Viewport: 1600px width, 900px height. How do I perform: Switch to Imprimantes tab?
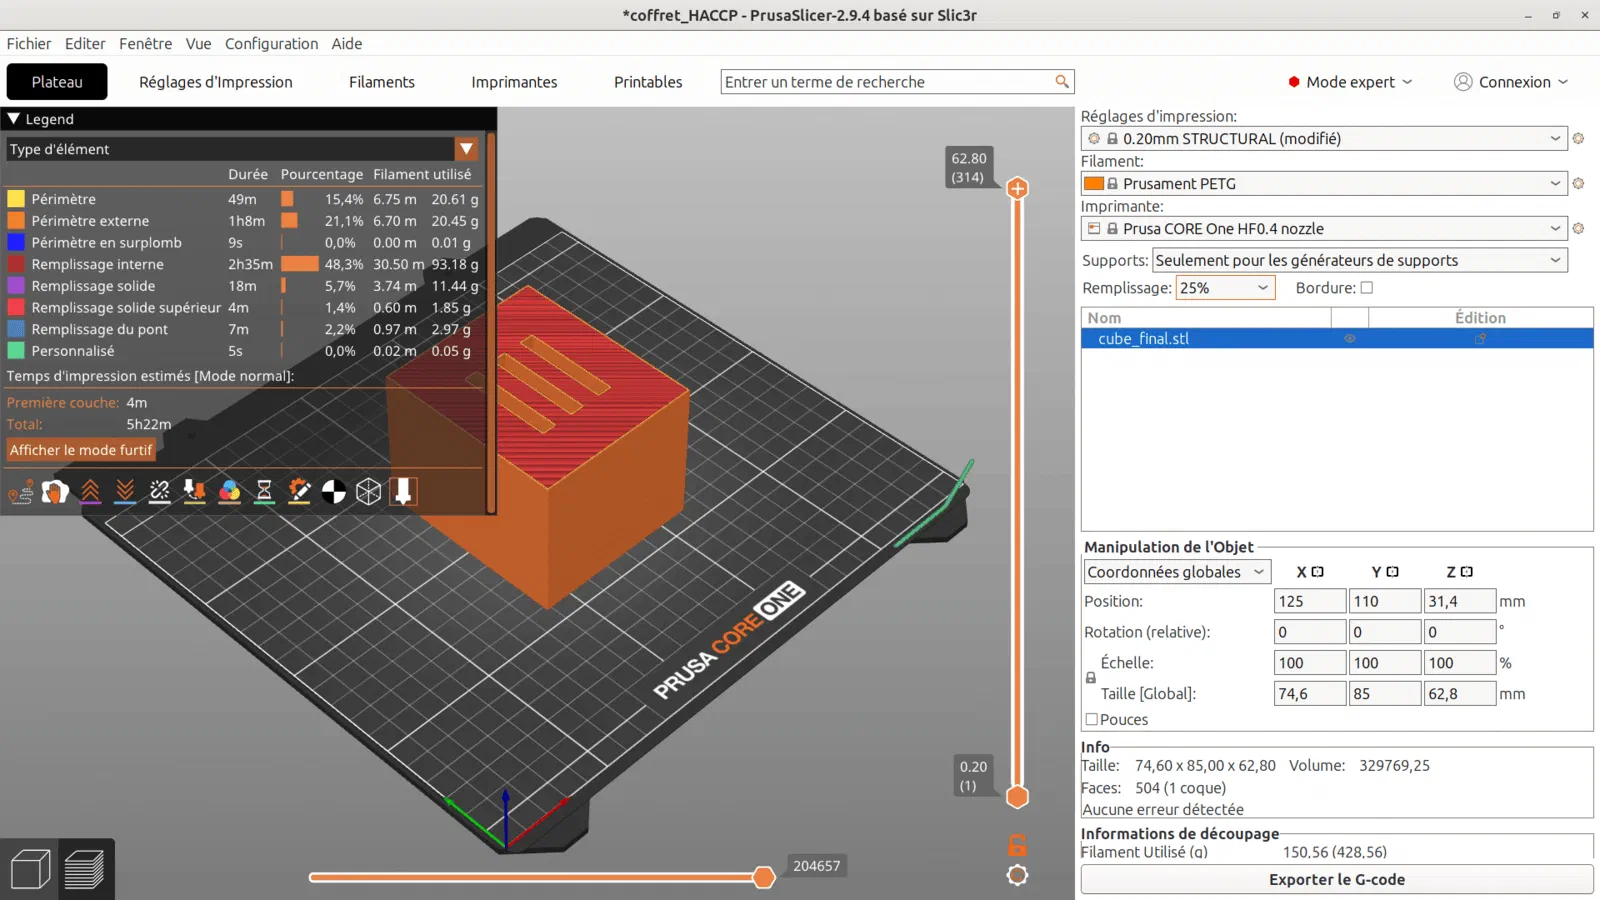(x=514, y=82)
